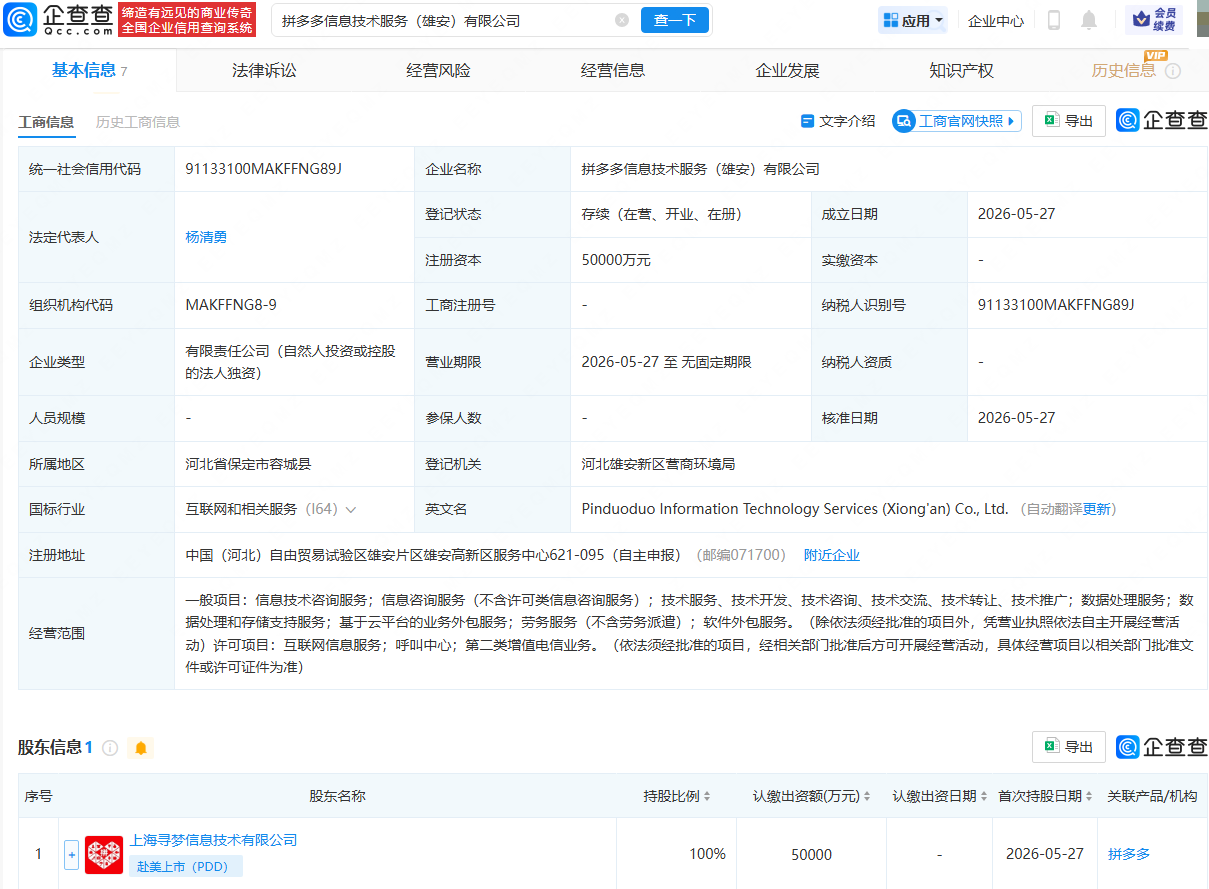Click the 邮编071700 postal code text
This screenshot has width=1209, height=889.
pyautogui.click(x=741, y=555)
